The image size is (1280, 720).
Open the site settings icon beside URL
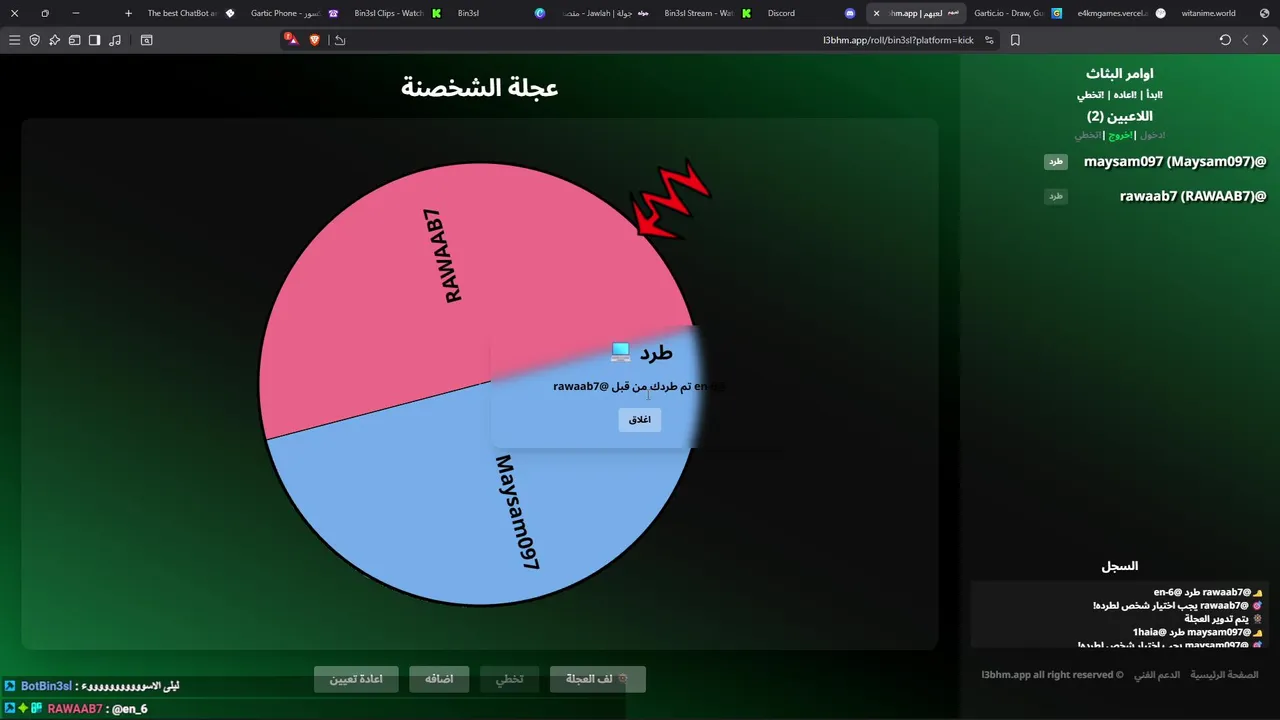[x=989, y=40]
